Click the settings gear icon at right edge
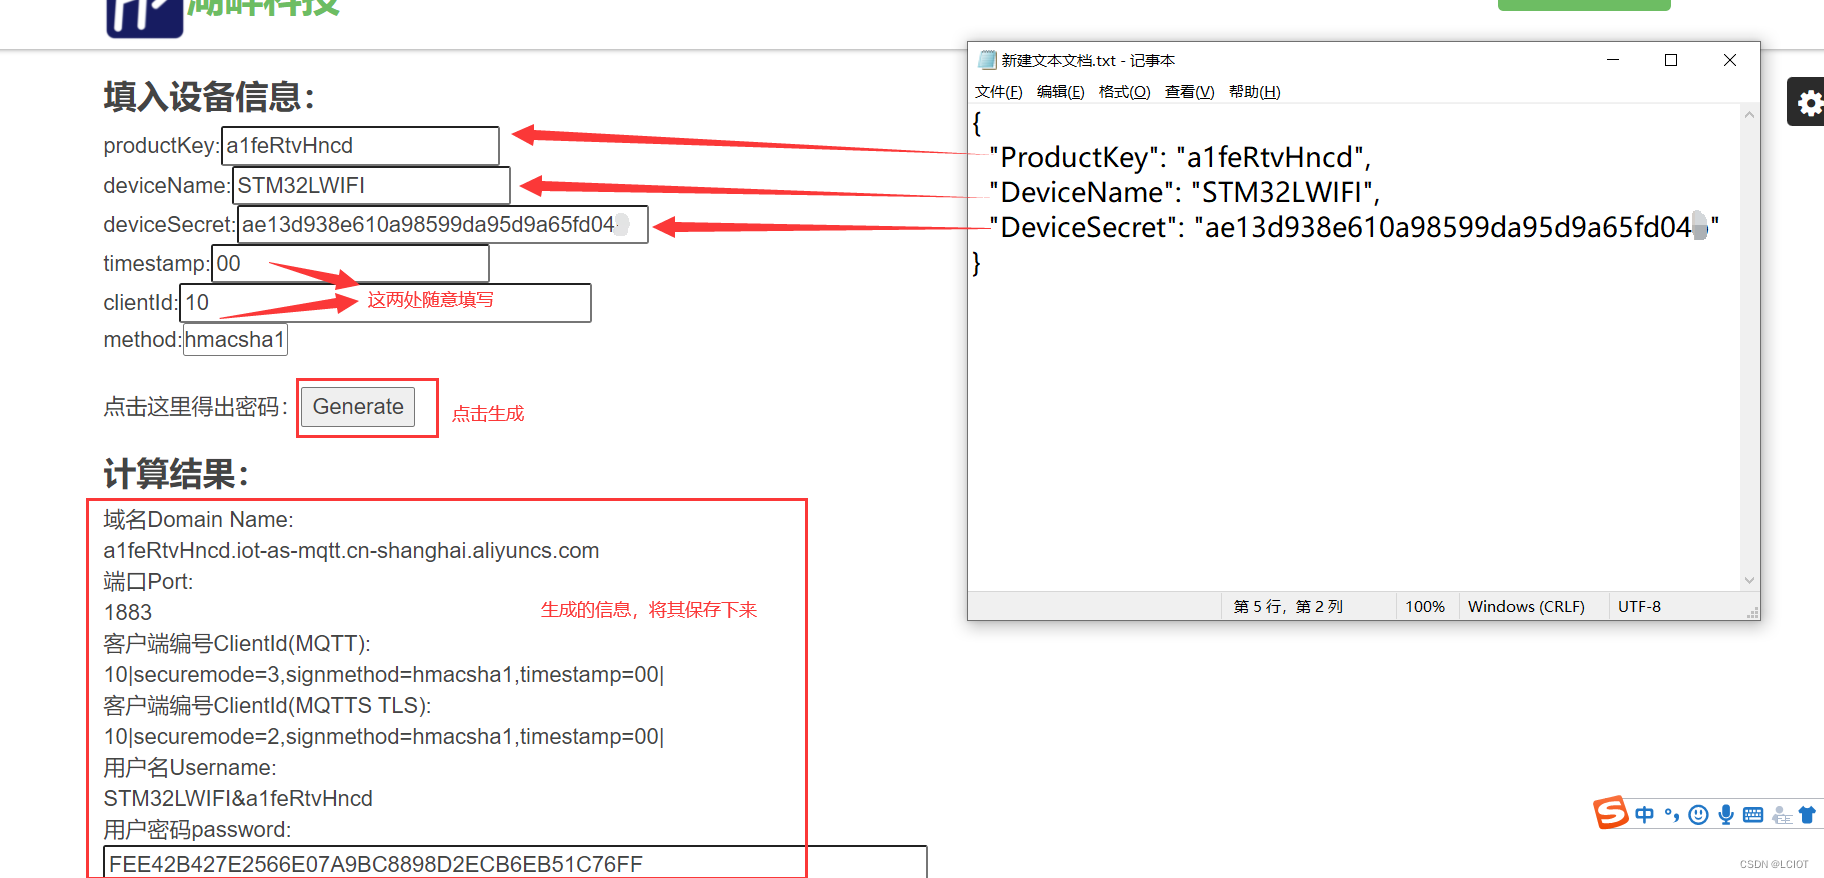This screenshot has width=1824, height=878. click(x=1809, y=102)
